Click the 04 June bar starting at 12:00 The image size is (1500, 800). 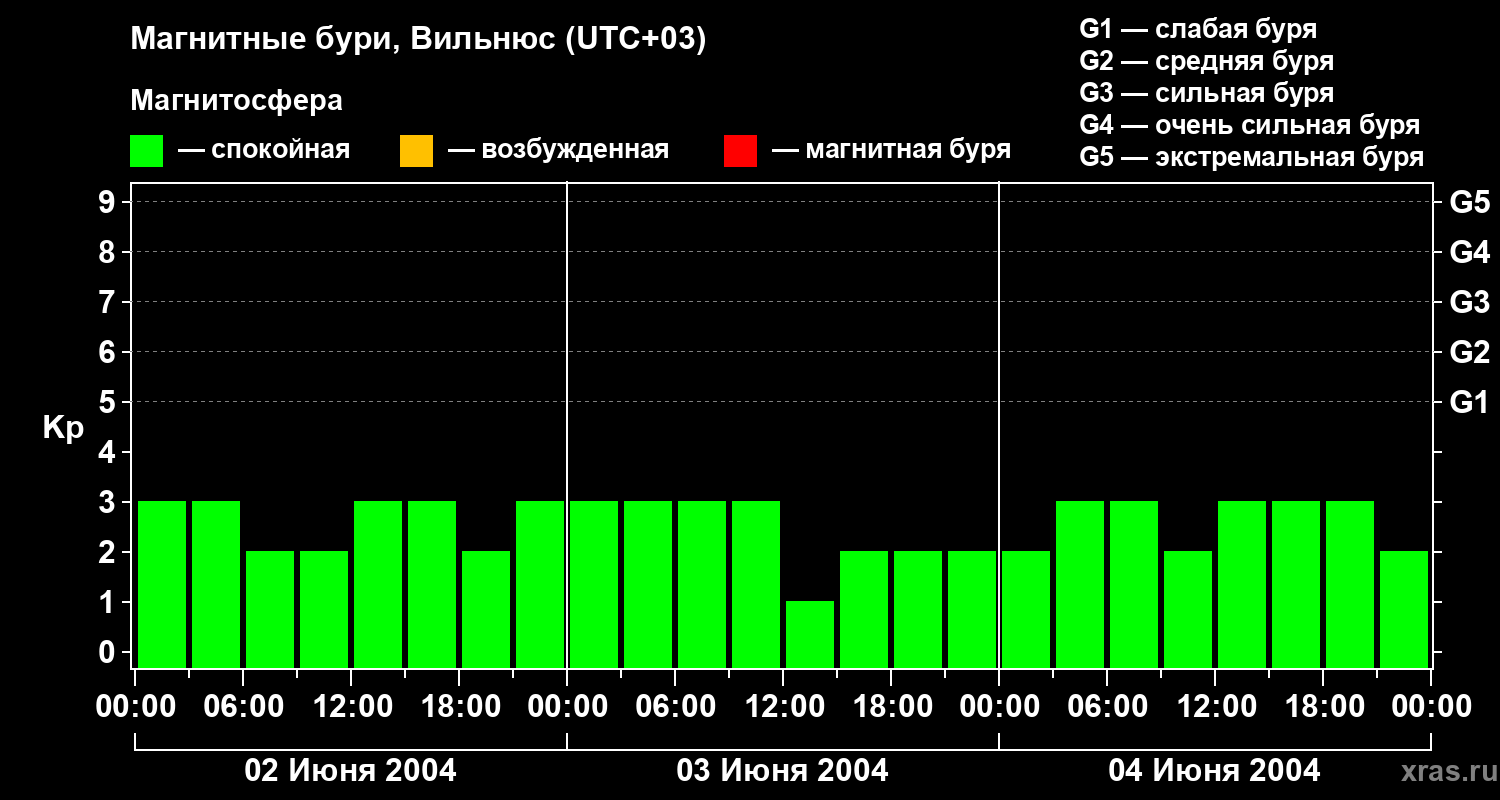click(x=1242, y=584)
